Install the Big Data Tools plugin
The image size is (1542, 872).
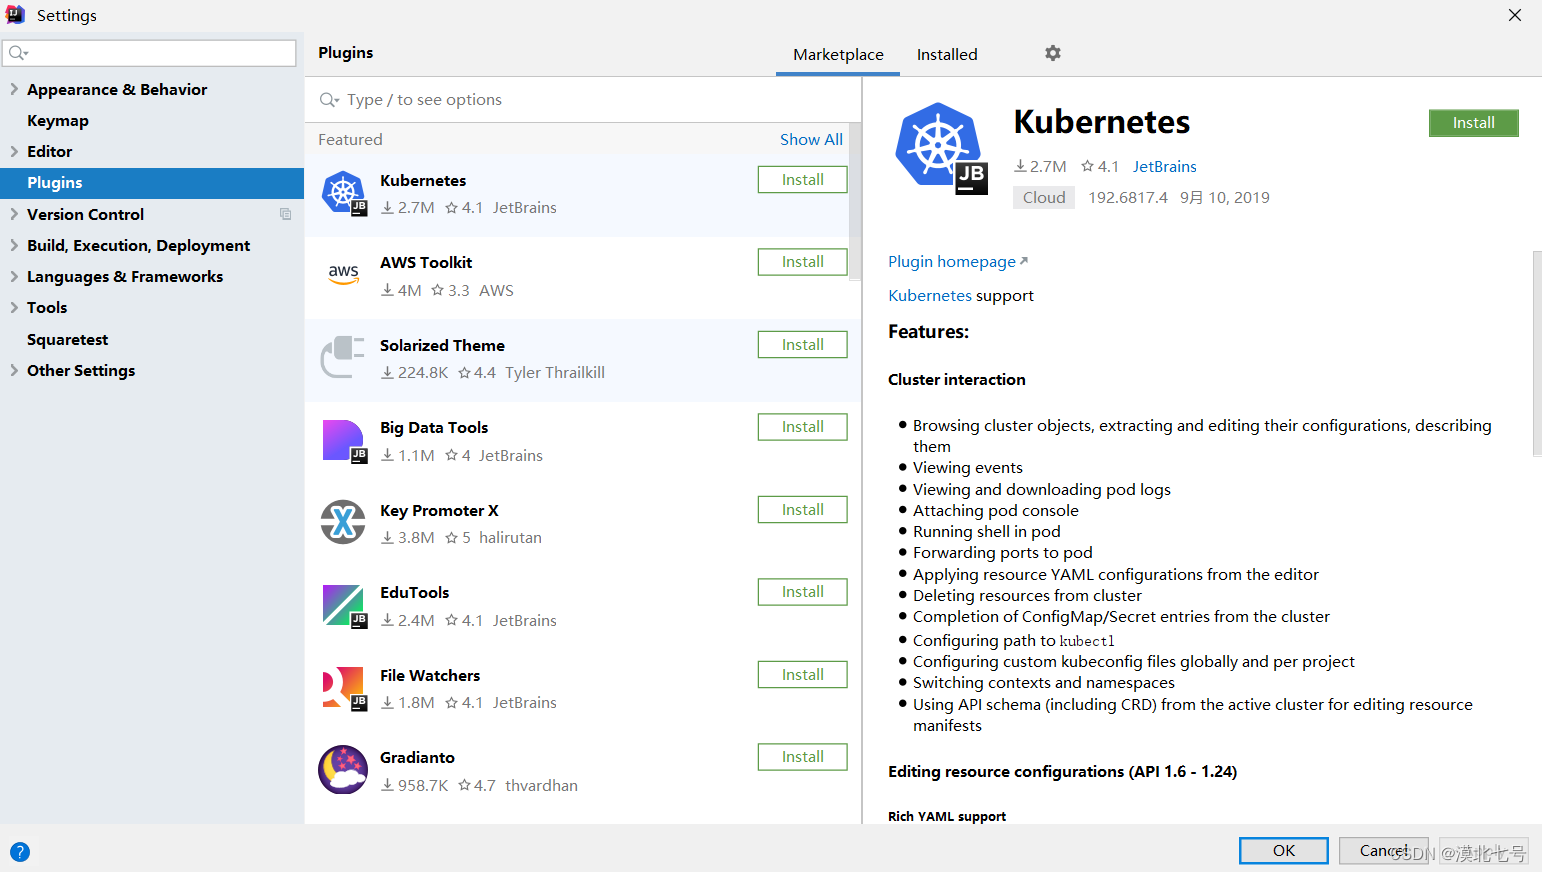803,427
